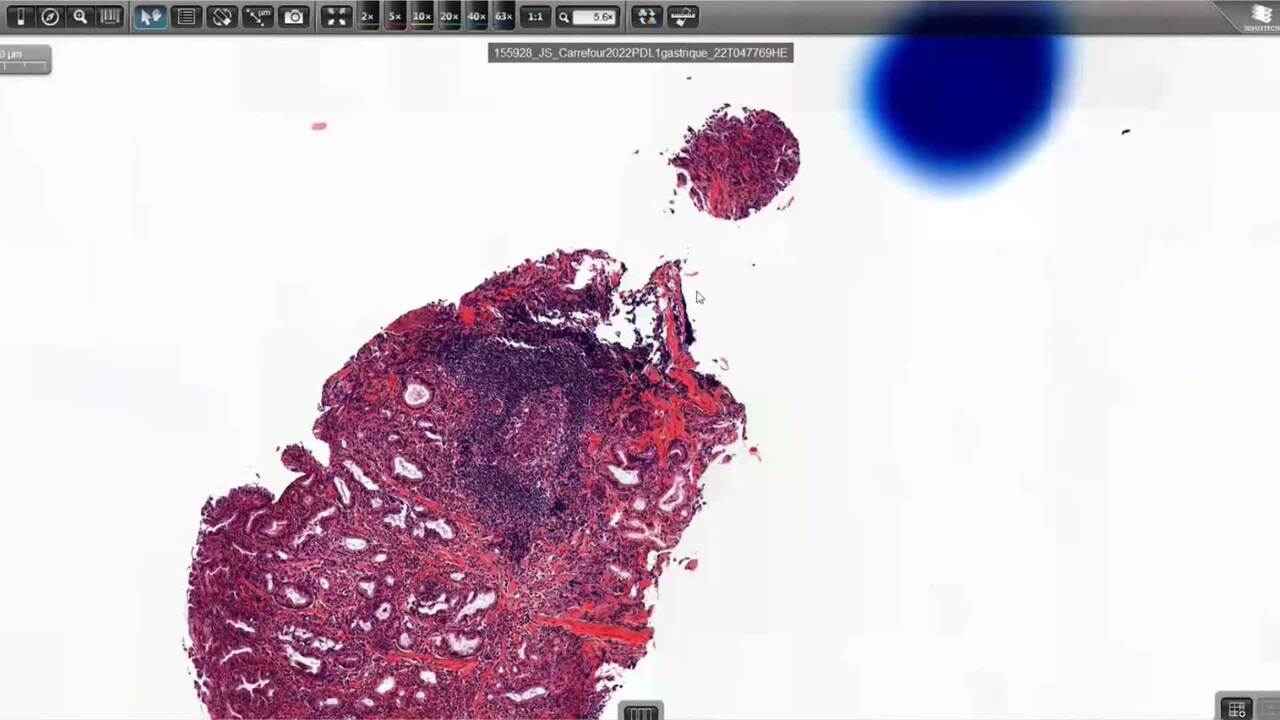Open the annotation list panel

point(186,17)
